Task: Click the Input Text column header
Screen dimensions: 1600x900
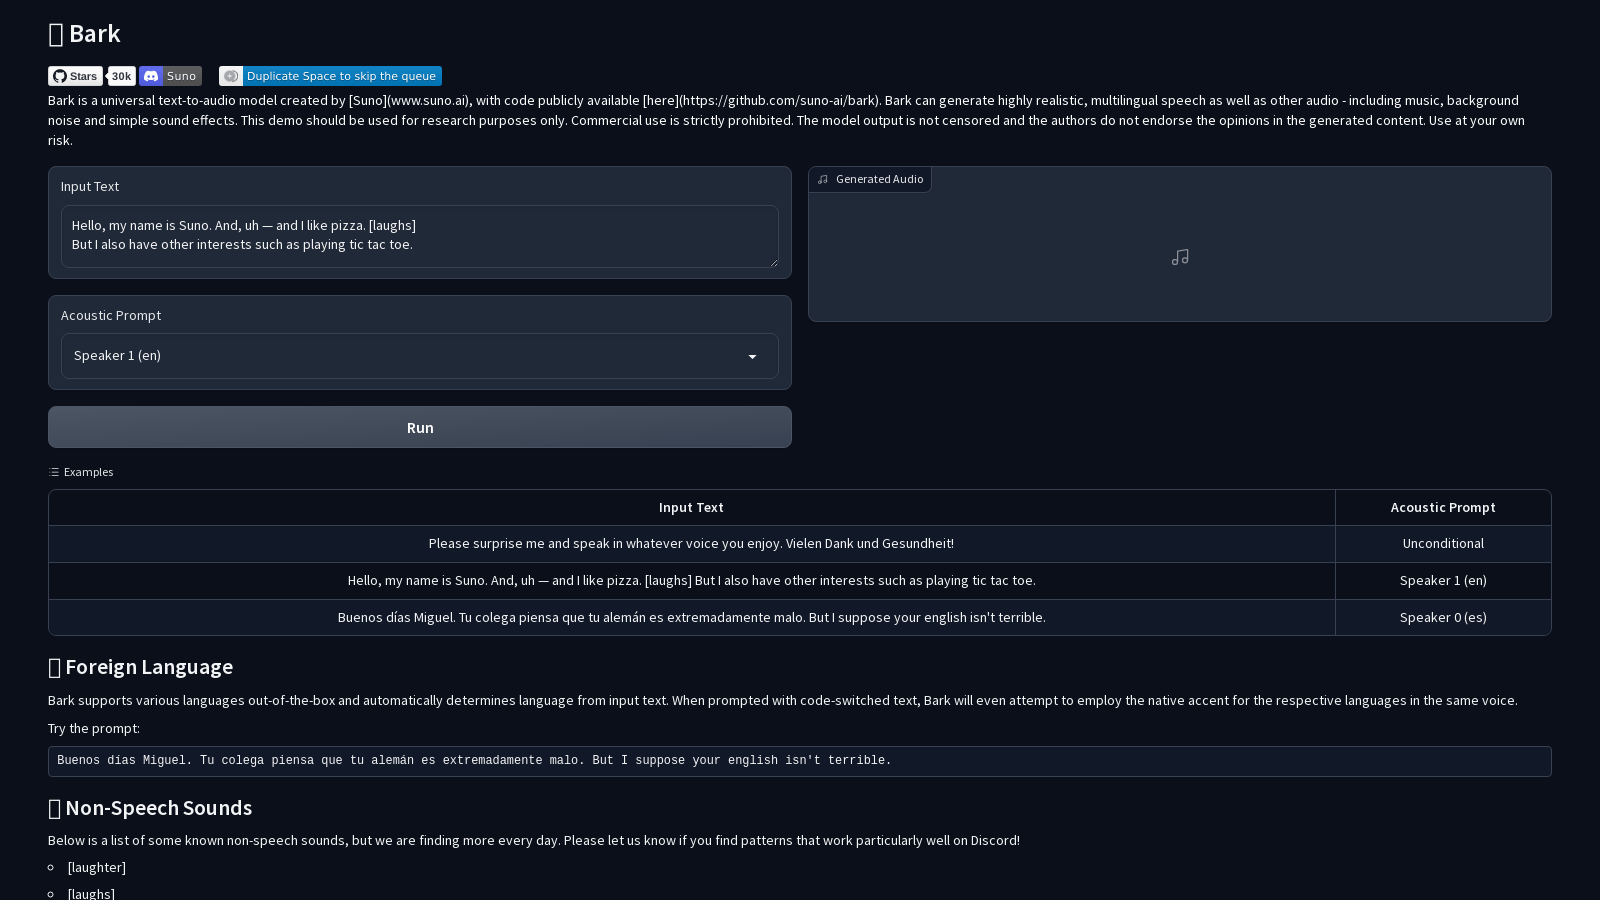Action: 691,508
